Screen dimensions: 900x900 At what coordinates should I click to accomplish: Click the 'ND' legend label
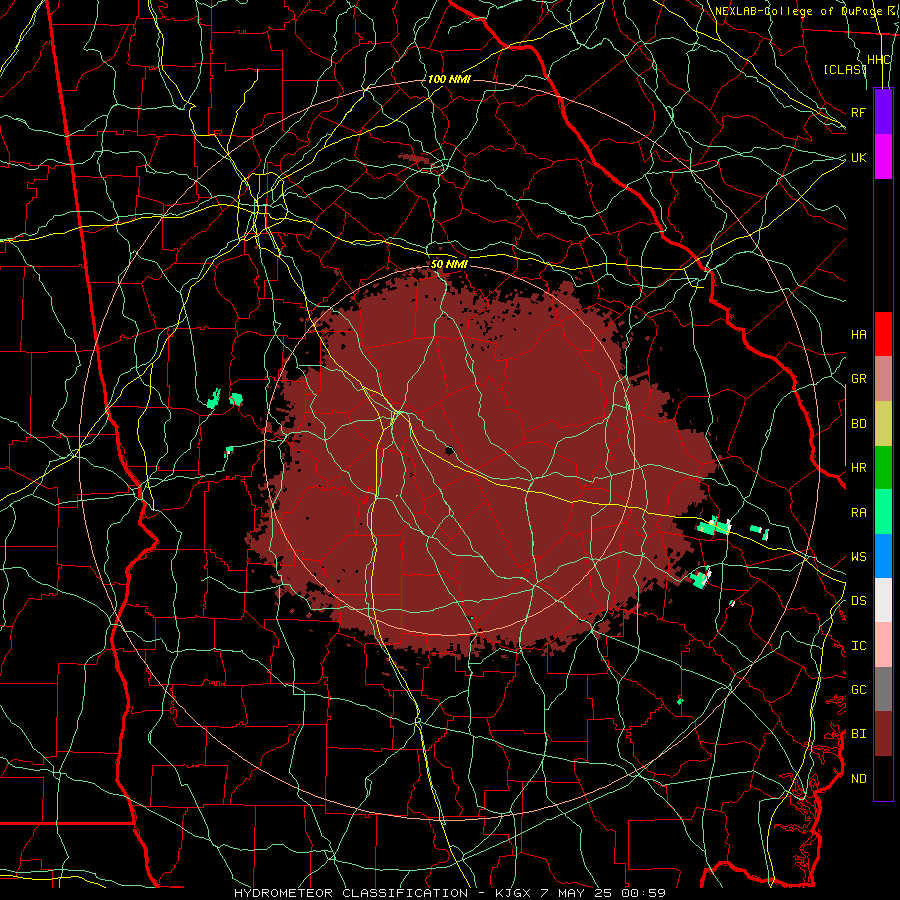859,779
